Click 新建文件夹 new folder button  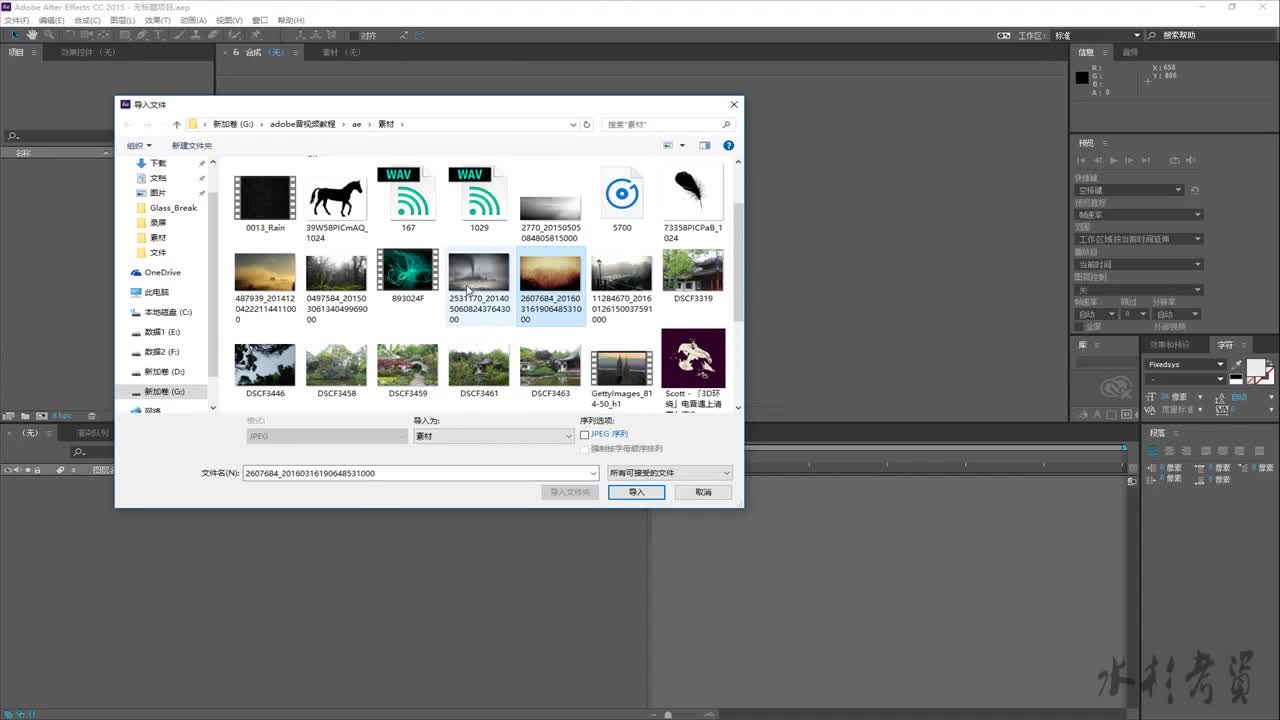point(191,146)
